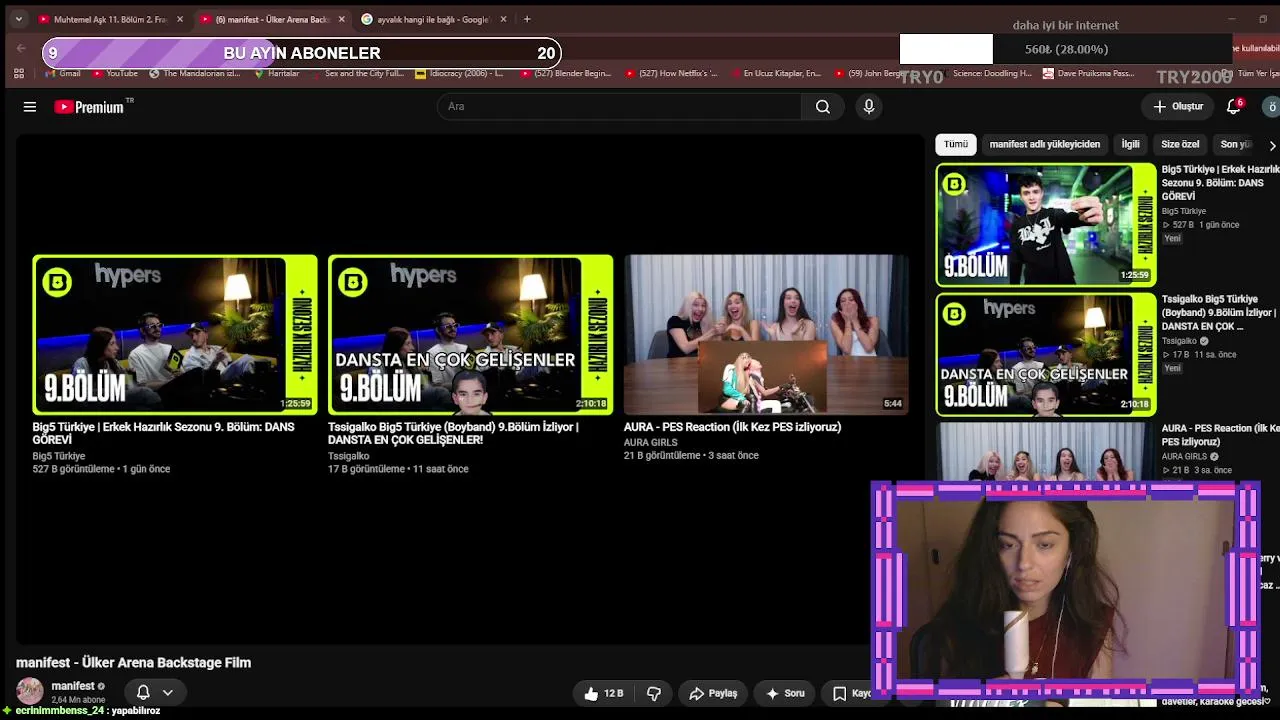Click '527 B görüntüleme' under end-screen video
Image resolution: width=1280 pixels, height=720 pixels.
point(74,469)
